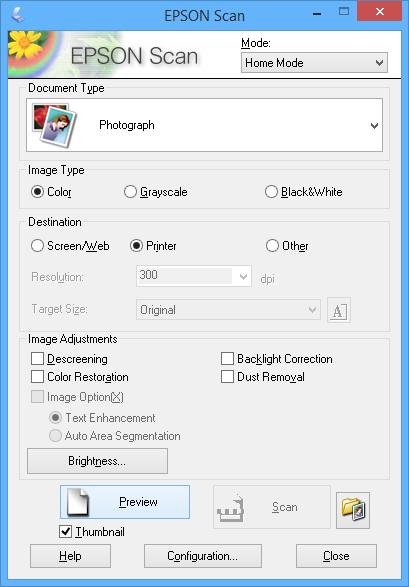
Task: Select the Grayscale image type
Action: pyautogui.click(x=130, y=192)
